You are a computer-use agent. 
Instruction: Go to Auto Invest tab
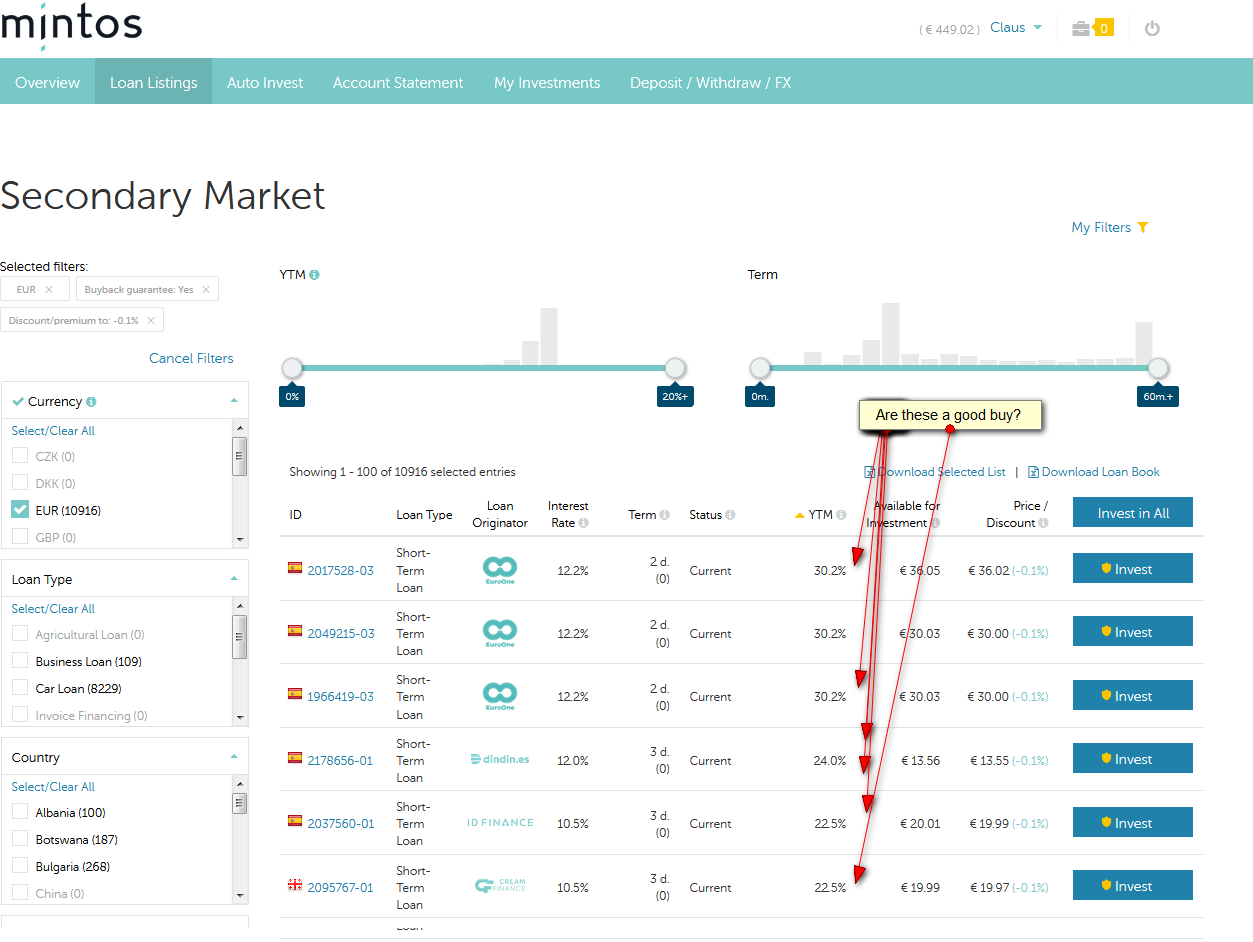(265, 83)
